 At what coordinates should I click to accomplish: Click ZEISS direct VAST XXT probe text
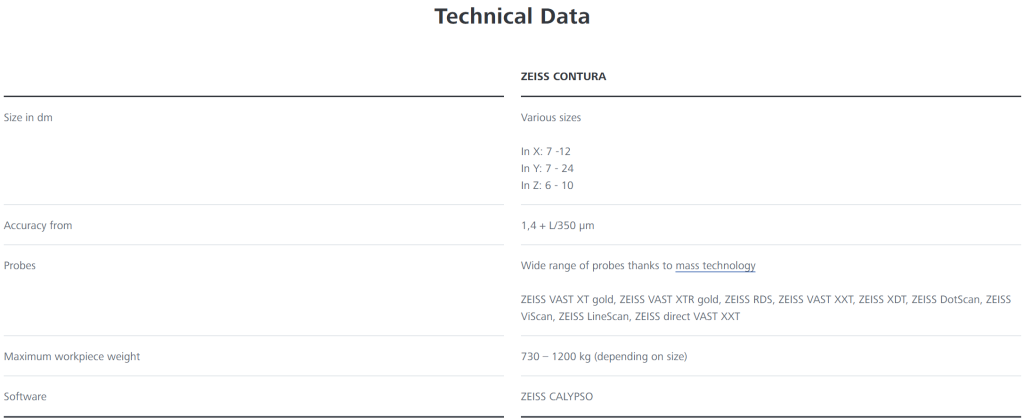point(687,317)
